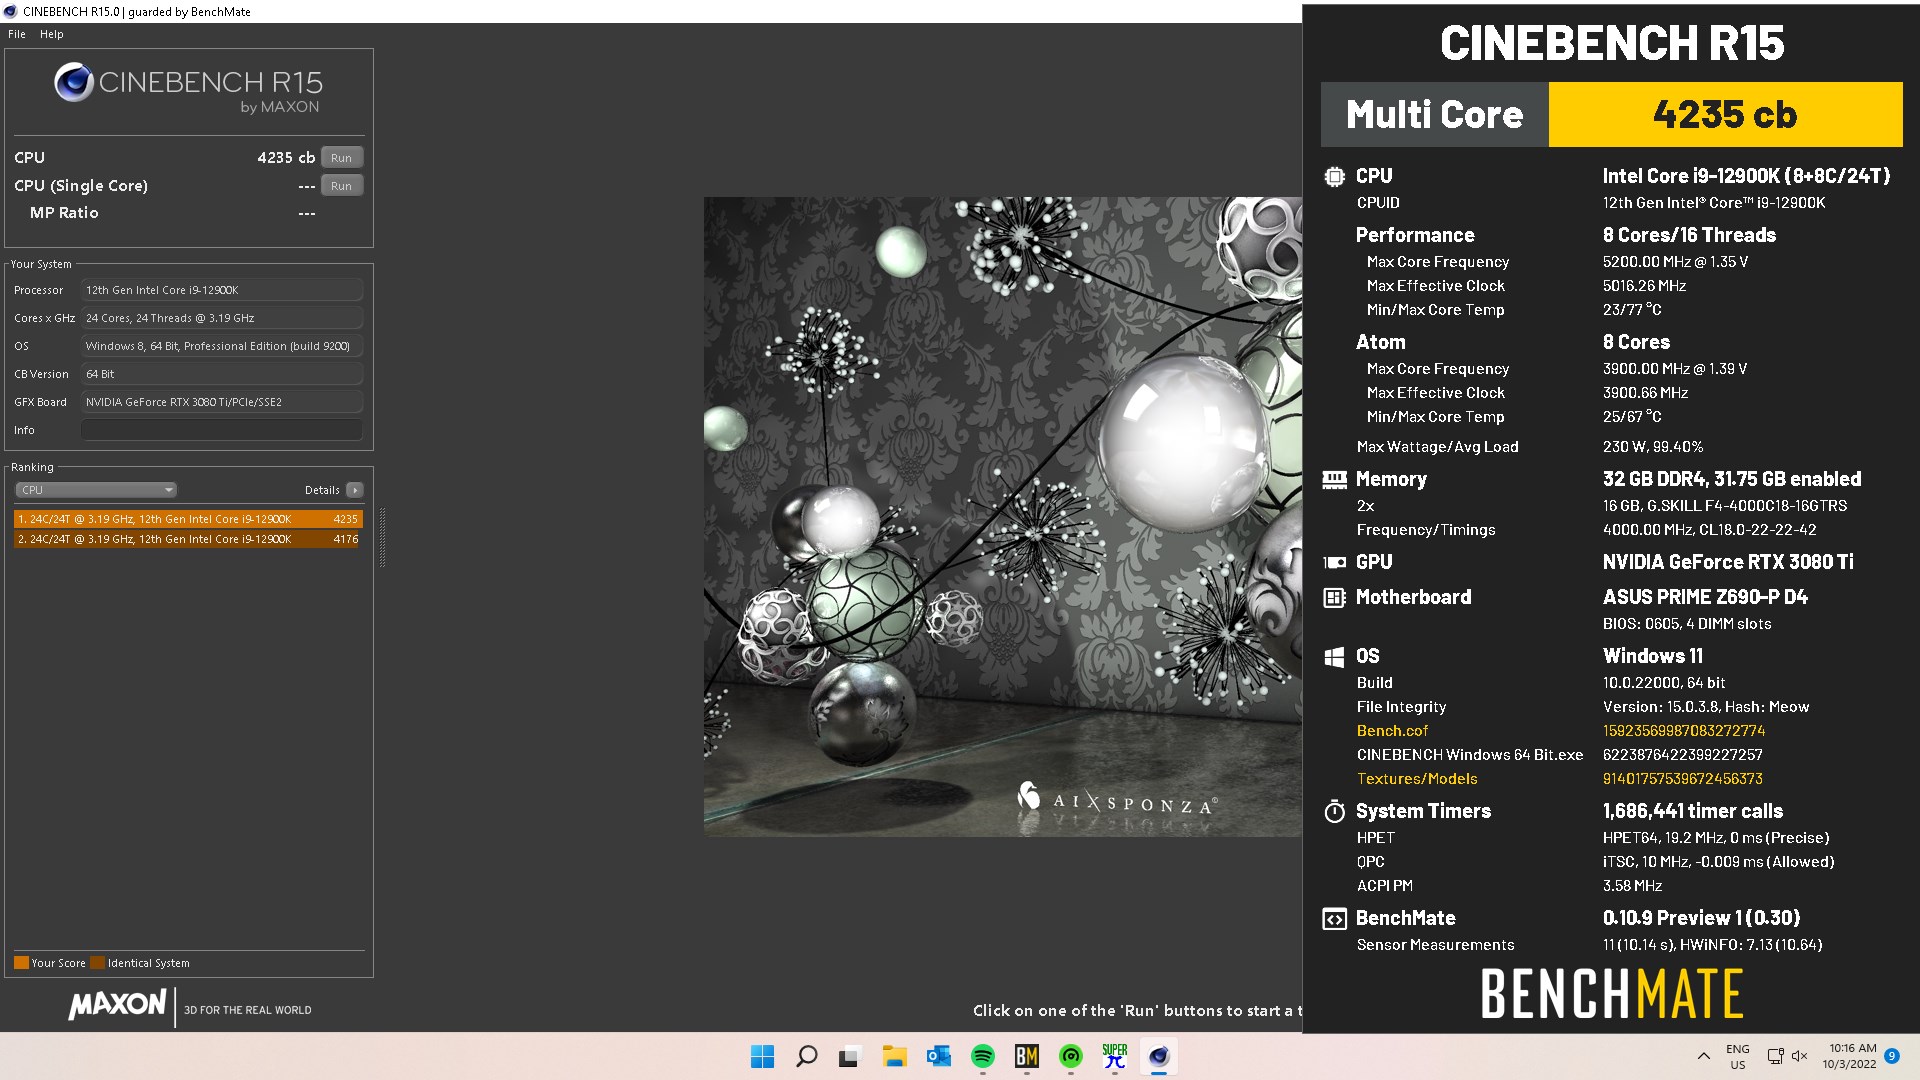Open File Explorer from taskbar

pyautogui.click(x=894, y=1056)
